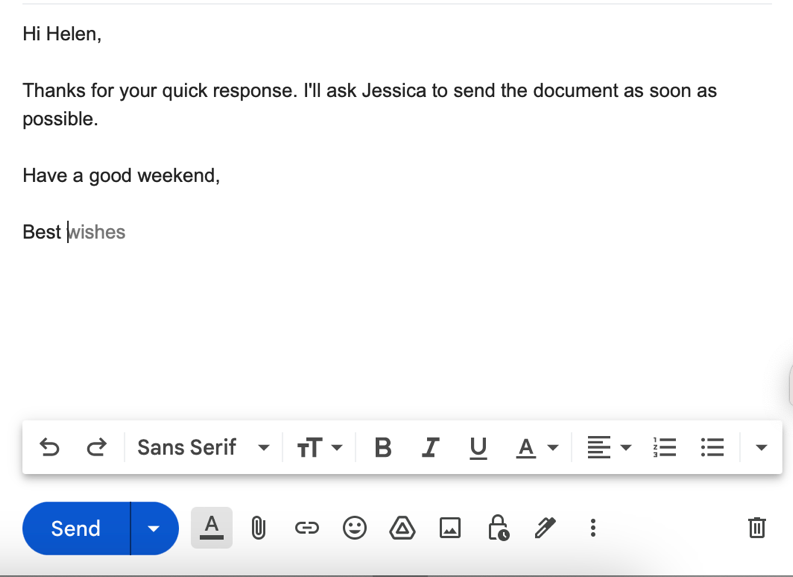Toggle confidential mode lock icon
Screen dimensions: 793x577
coord(498,528)
